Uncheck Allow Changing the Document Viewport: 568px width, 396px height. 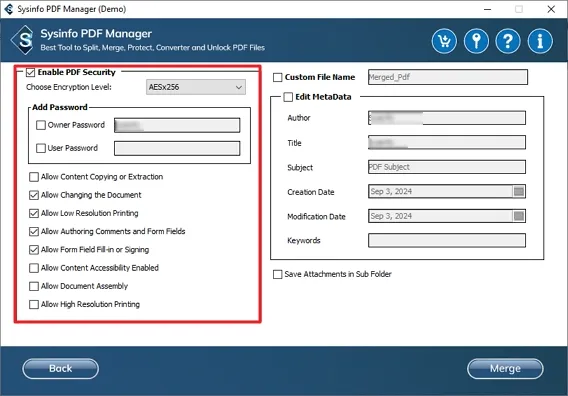[34, 195]
